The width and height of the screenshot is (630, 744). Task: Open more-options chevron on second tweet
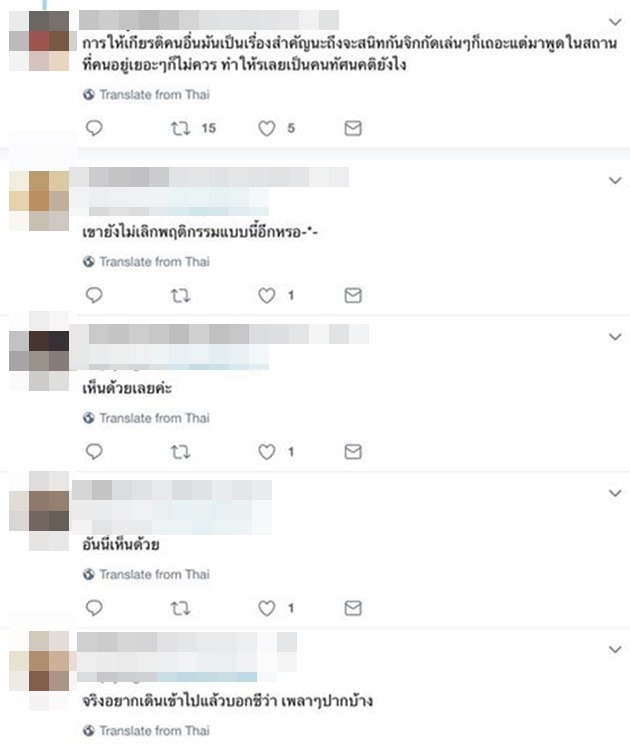(x=615, y=180)
